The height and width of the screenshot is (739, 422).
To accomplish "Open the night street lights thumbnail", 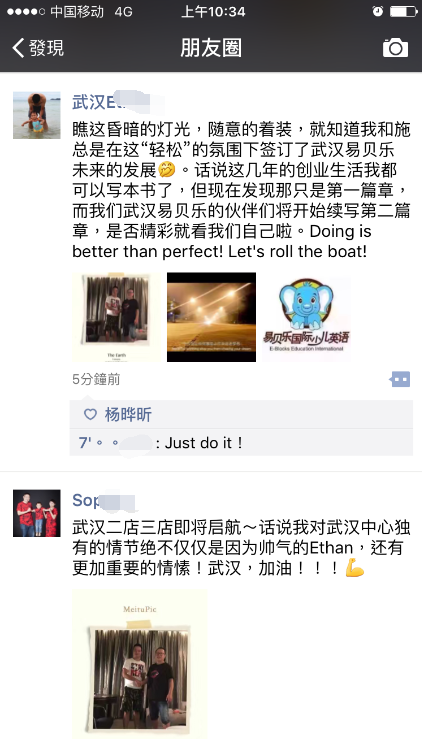I will (211, 317).
